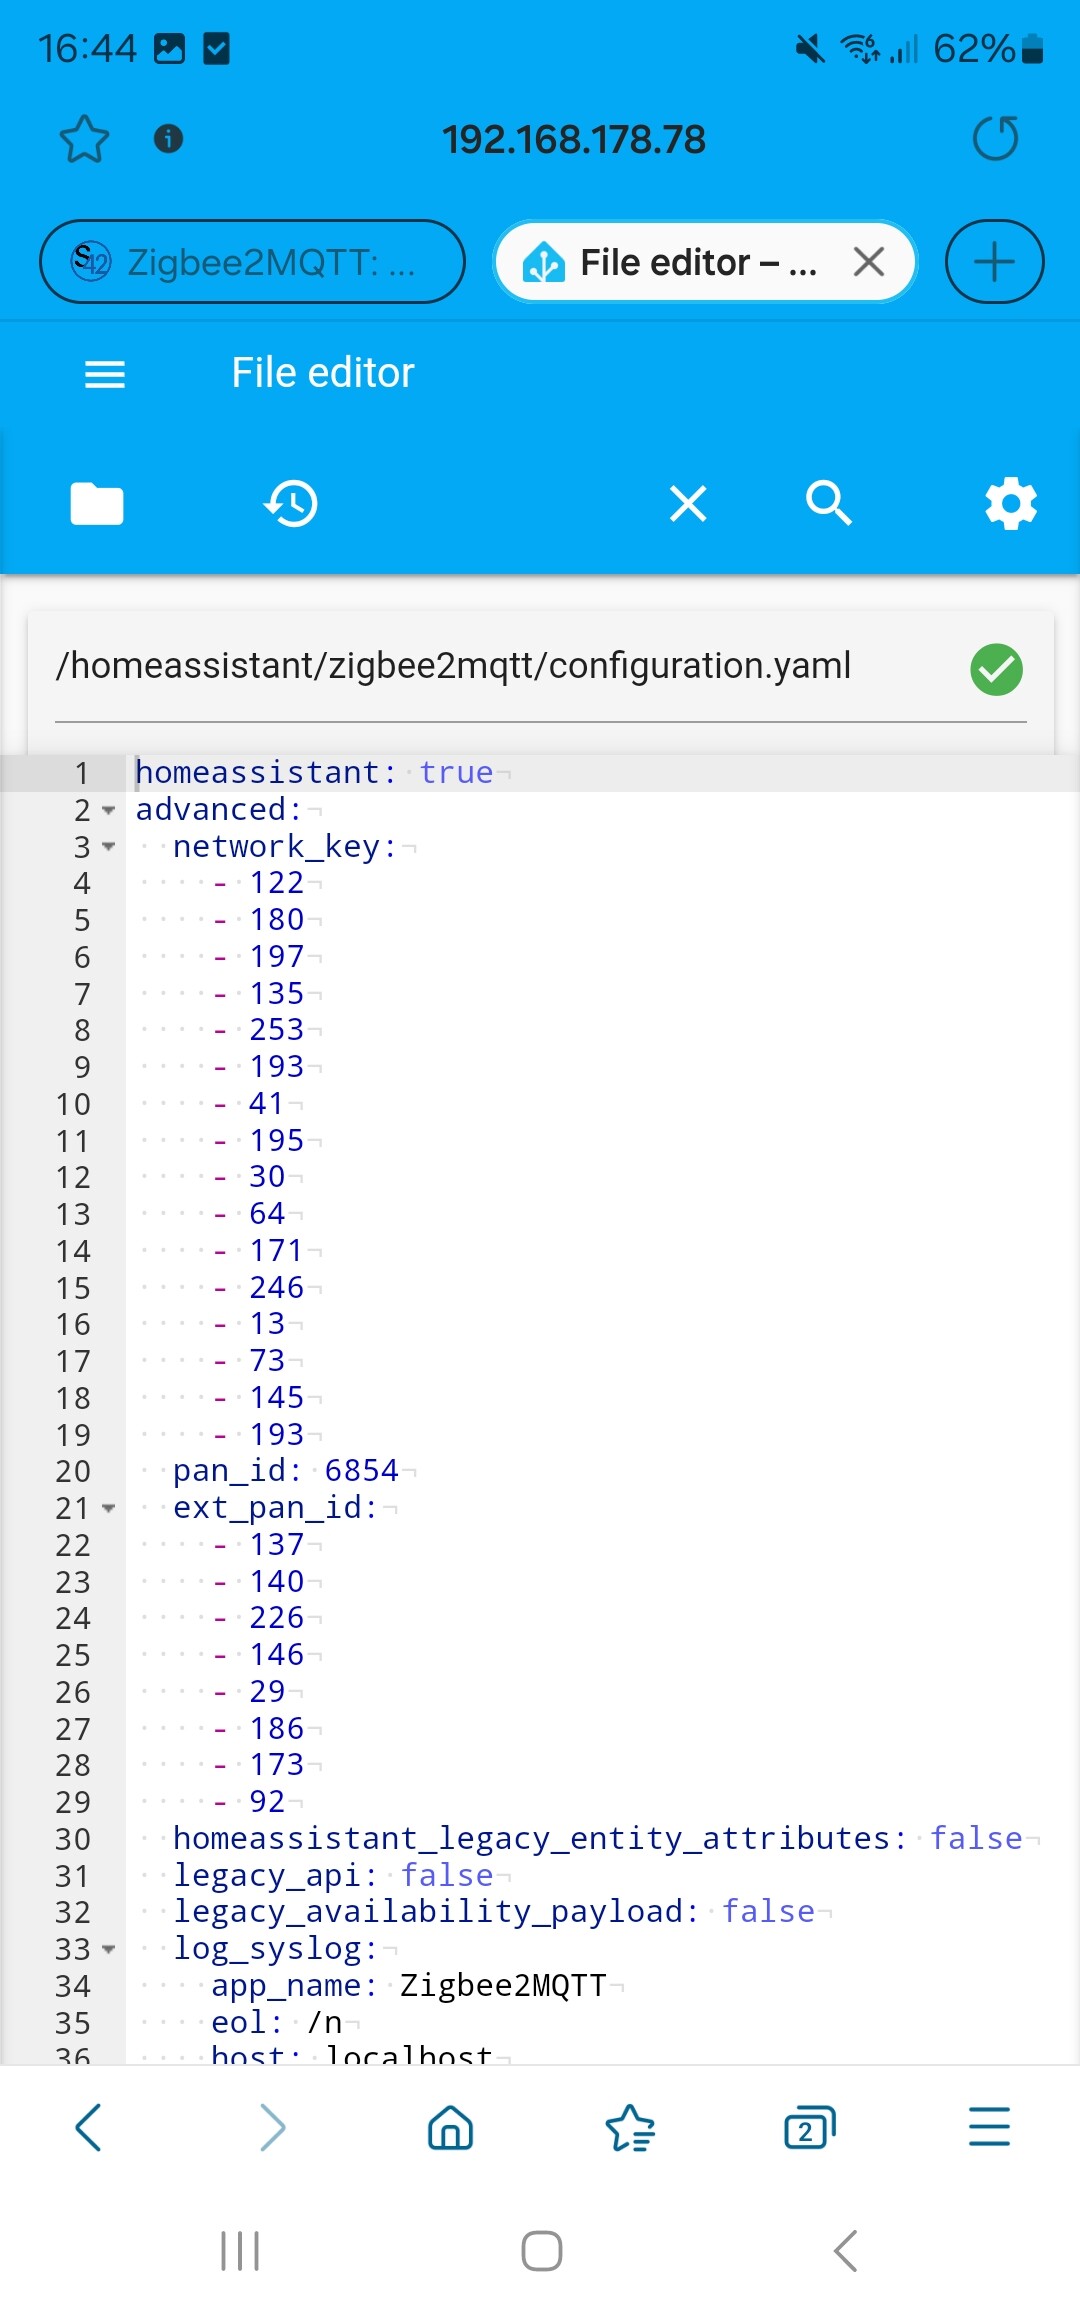This screenshot has height=2316, width=1080.
Task: Reload the page with the refresh icon
Action: (x=995, y=139)
